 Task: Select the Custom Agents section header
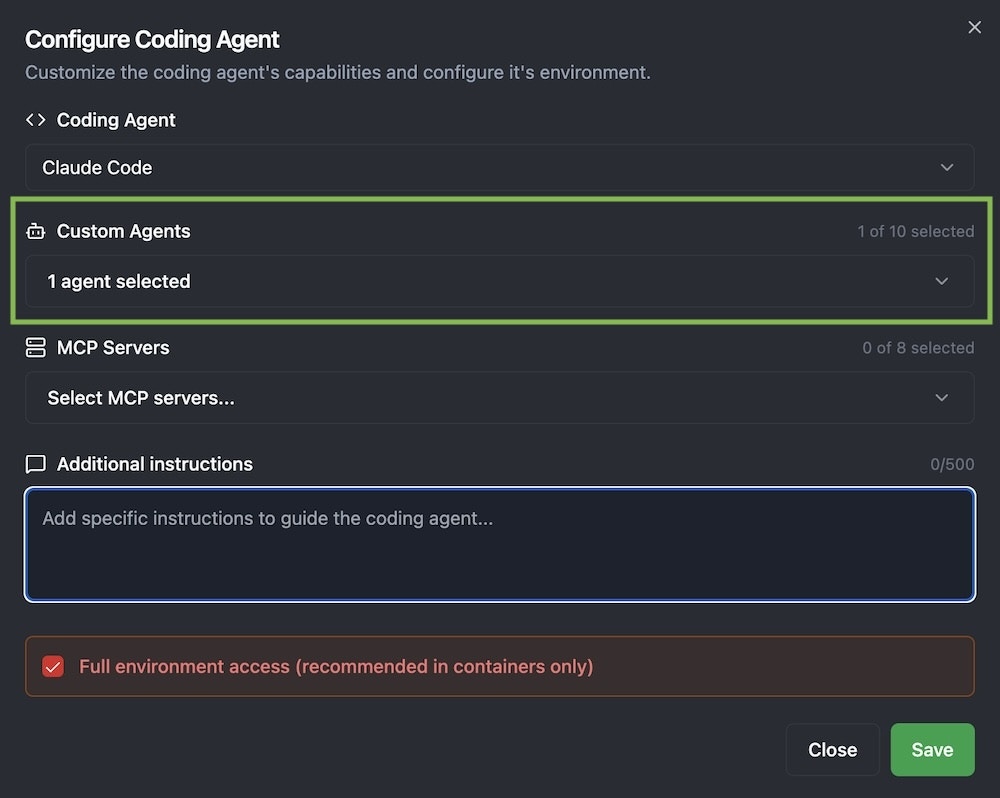click(122, 231)
